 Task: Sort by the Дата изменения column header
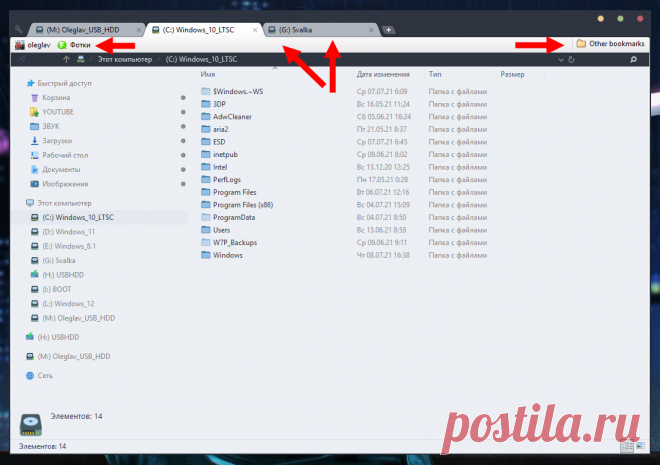(383, 74)
